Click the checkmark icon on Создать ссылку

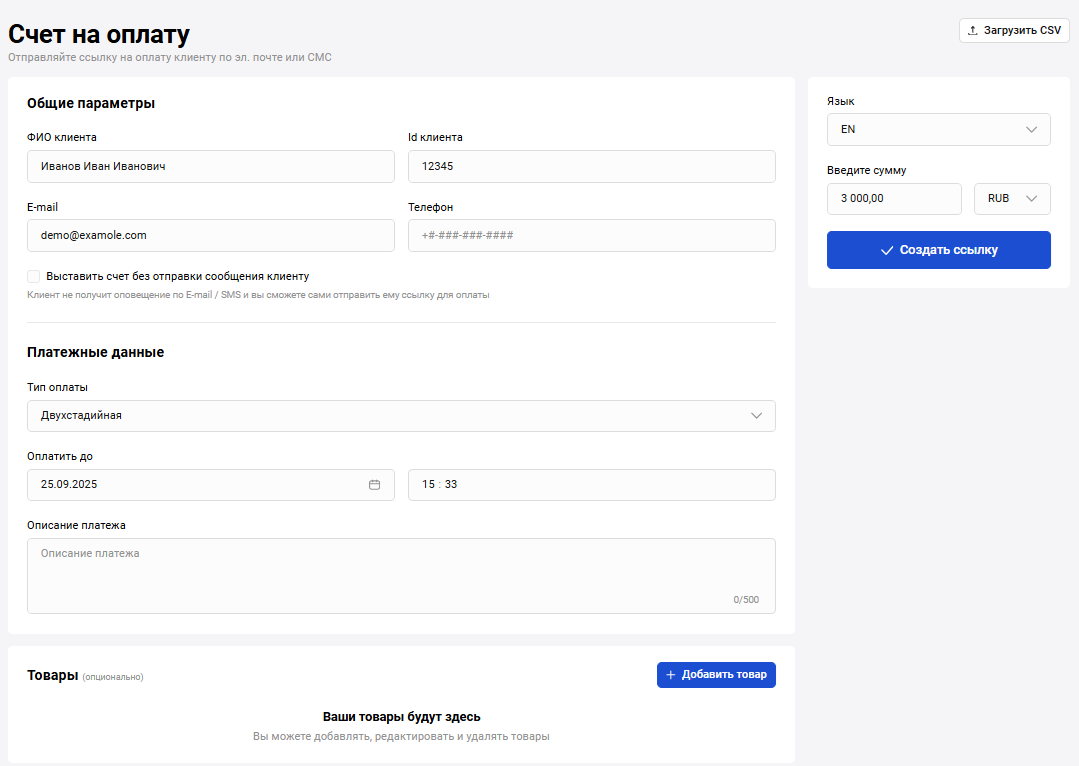(886, 251)
